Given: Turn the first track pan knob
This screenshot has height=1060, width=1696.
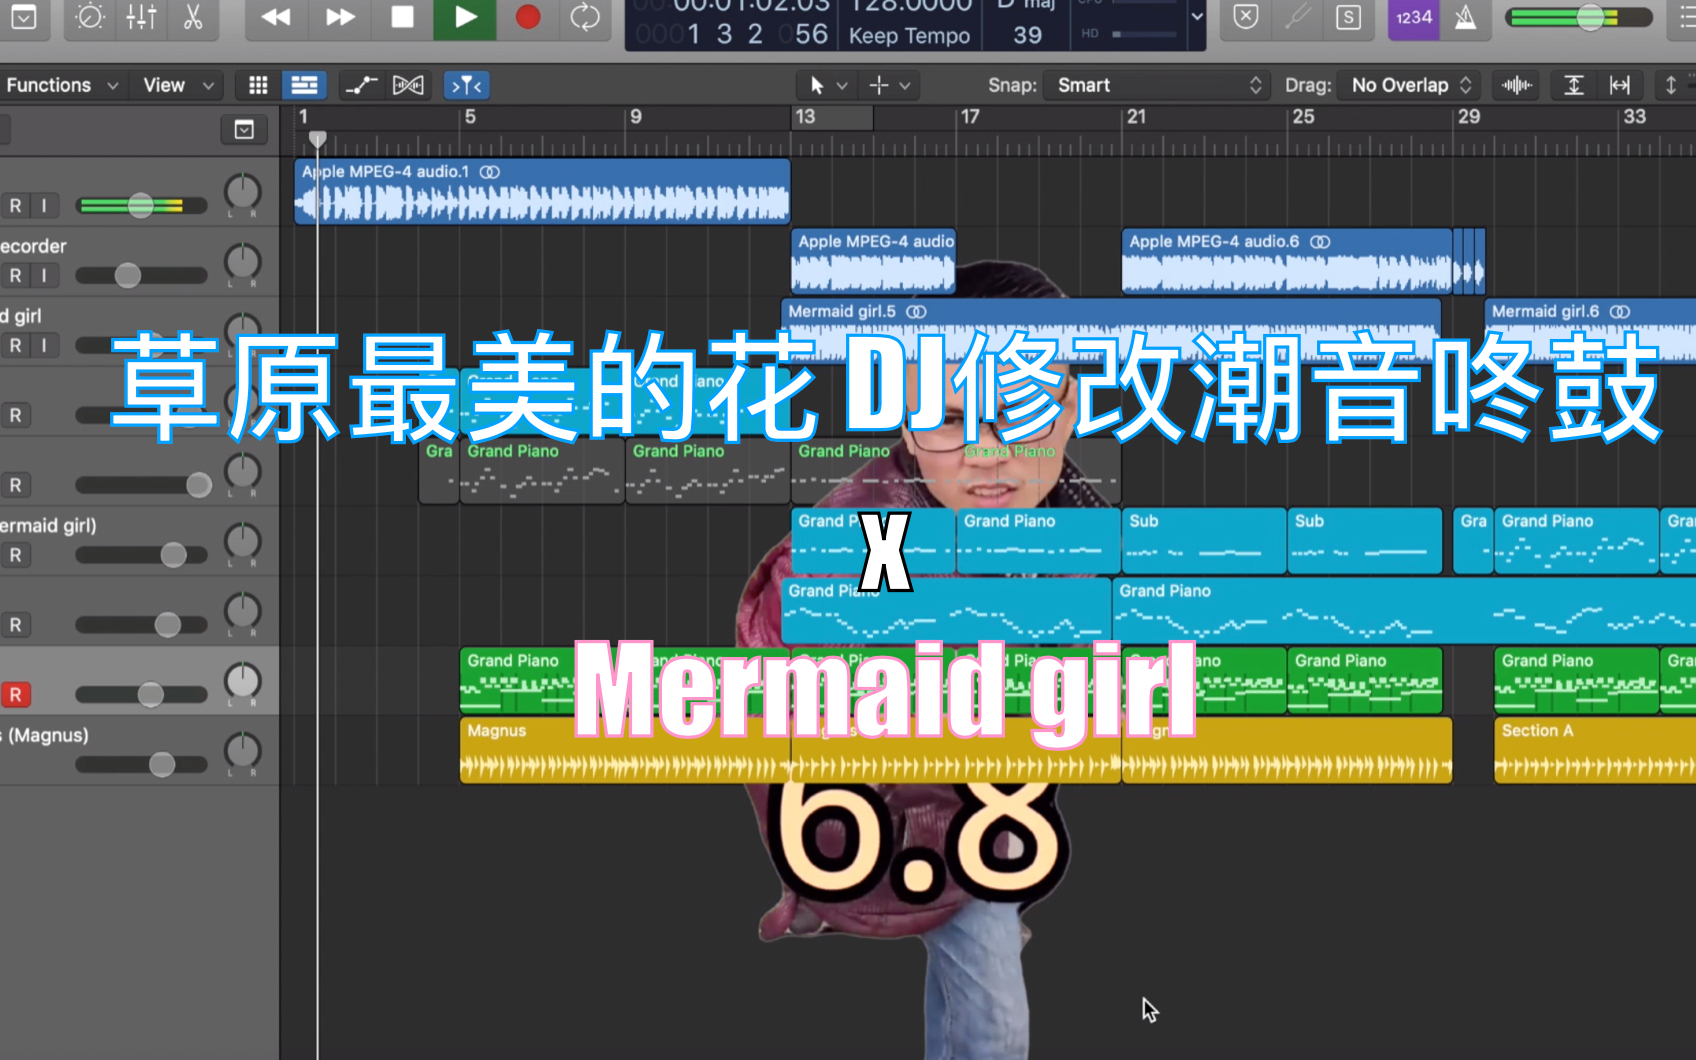Looking at the screenshot, I should (242, 192).
